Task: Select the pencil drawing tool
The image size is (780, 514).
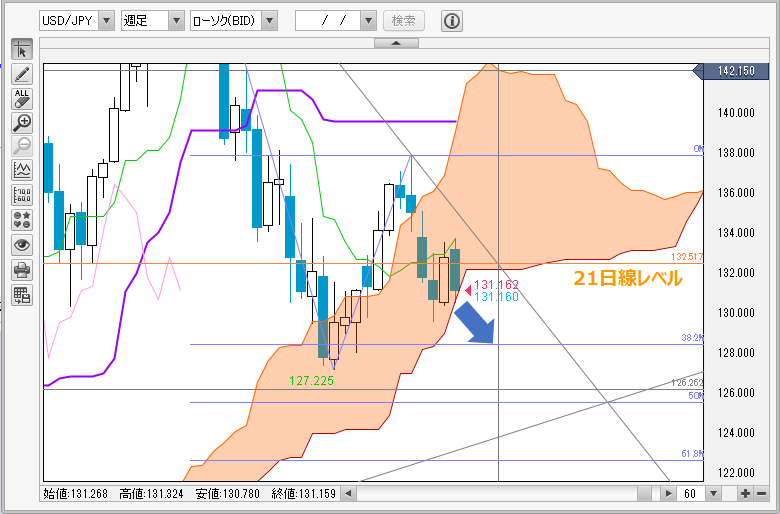Action: pos(22,74)
